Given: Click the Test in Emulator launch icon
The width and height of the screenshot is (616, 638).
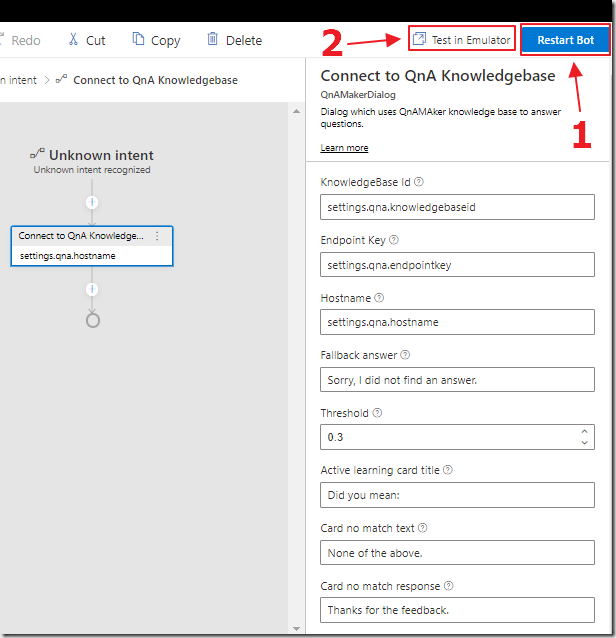Looking at the screenshot, I should (419, 39).
